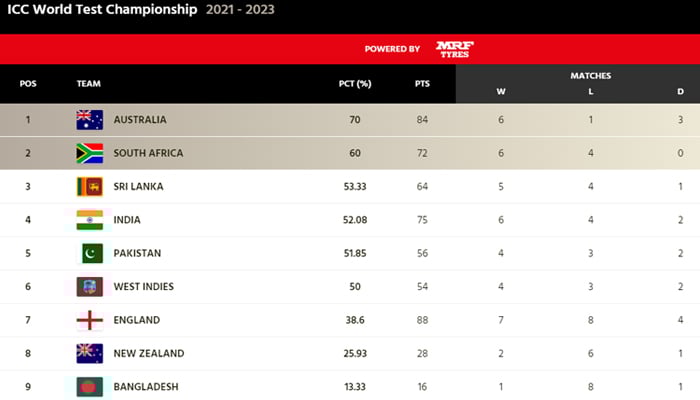Select the TEAM column header
Viewport: 700px width, 400px height.
coord(88,83)
